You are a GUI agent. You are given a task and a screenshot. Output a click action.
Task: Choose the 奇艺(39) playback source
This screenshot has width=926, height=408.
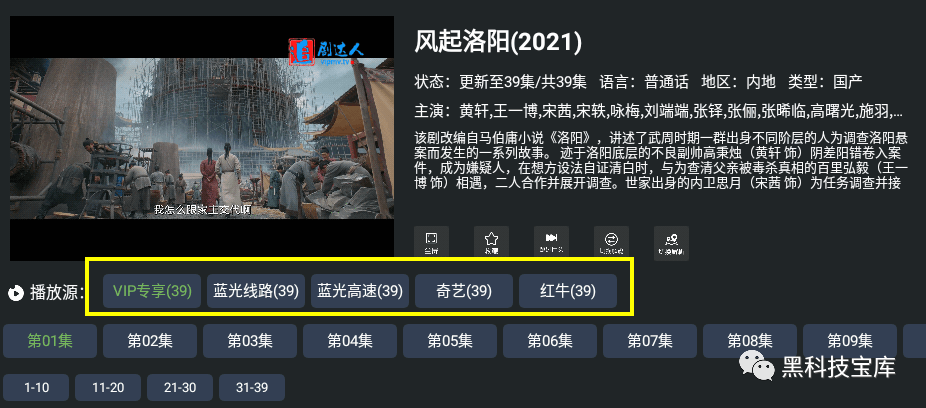click(x=464, y=291)
